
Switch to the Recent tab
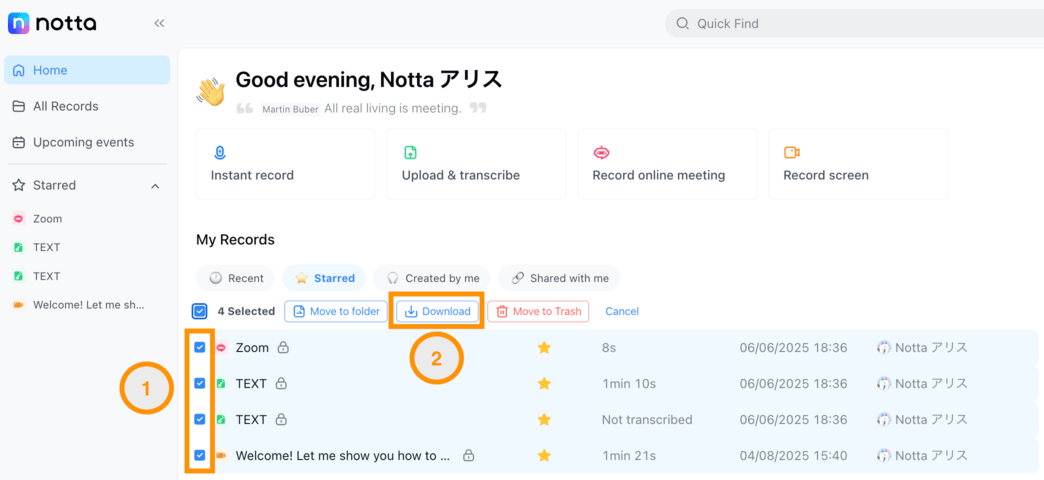[236, 278]
